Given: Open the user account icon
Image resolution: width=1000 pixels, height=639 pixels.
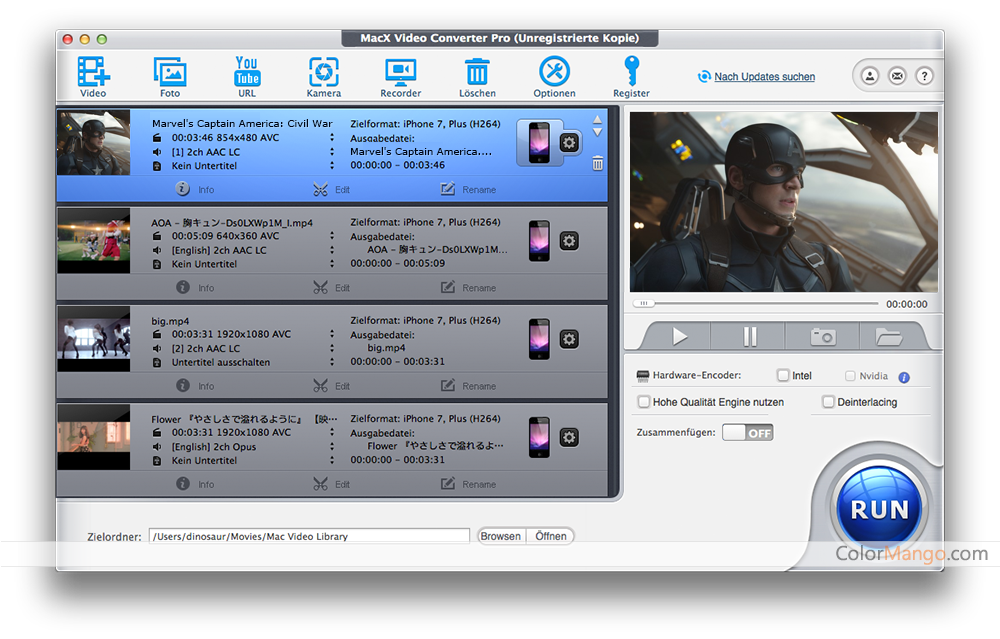Looking at the screenshot, I should coord(870,76).
